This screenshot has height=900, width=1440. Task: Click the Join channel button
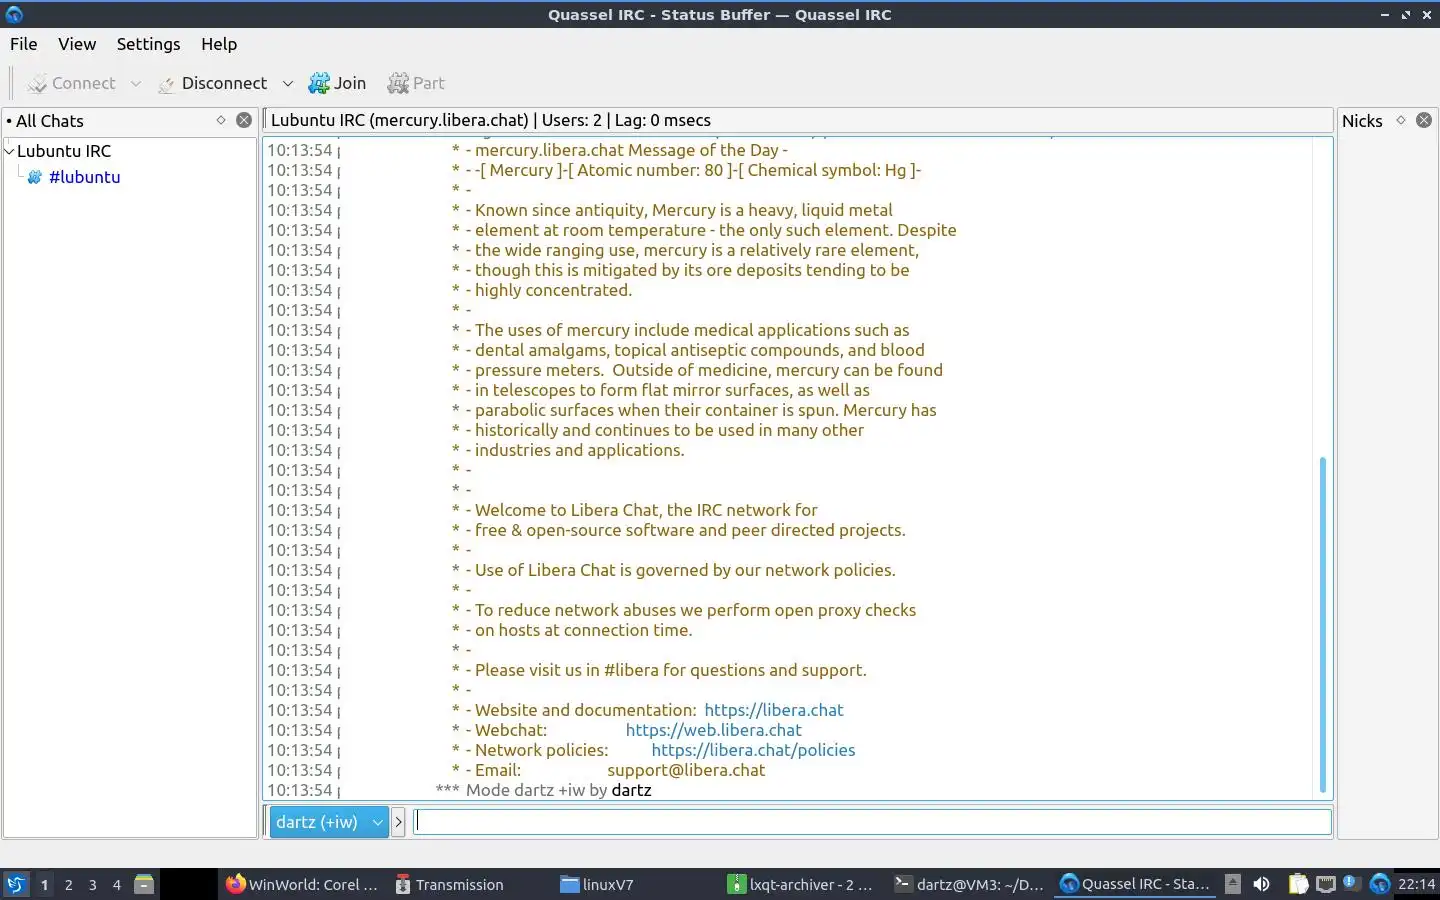[337, 83]
